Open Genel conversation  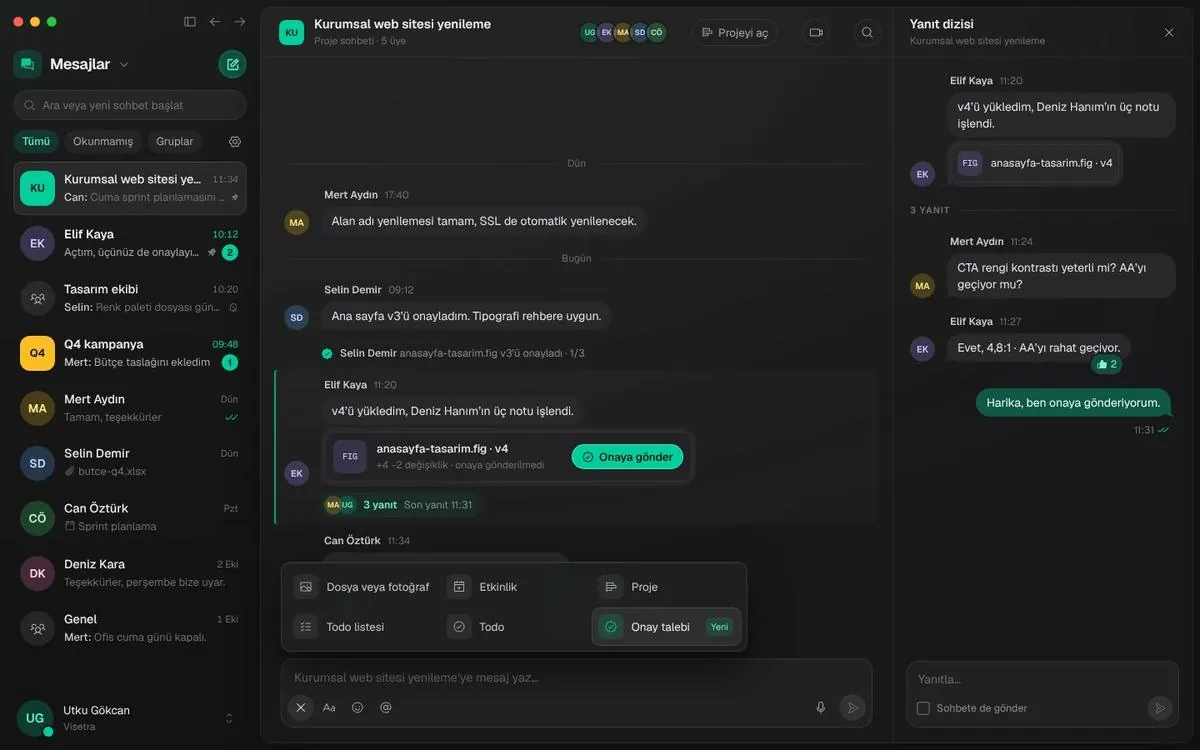[x=130, y=628]
